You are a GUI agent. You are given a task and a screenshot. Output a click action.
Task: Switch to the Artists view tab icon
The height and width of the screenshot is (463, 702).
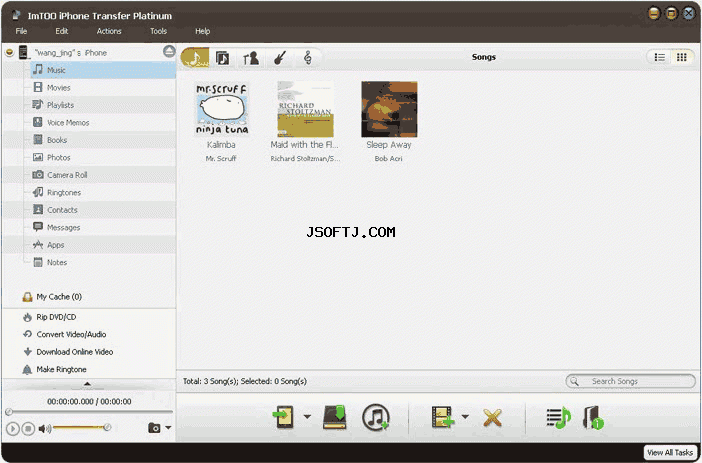(x=251, y=58)
